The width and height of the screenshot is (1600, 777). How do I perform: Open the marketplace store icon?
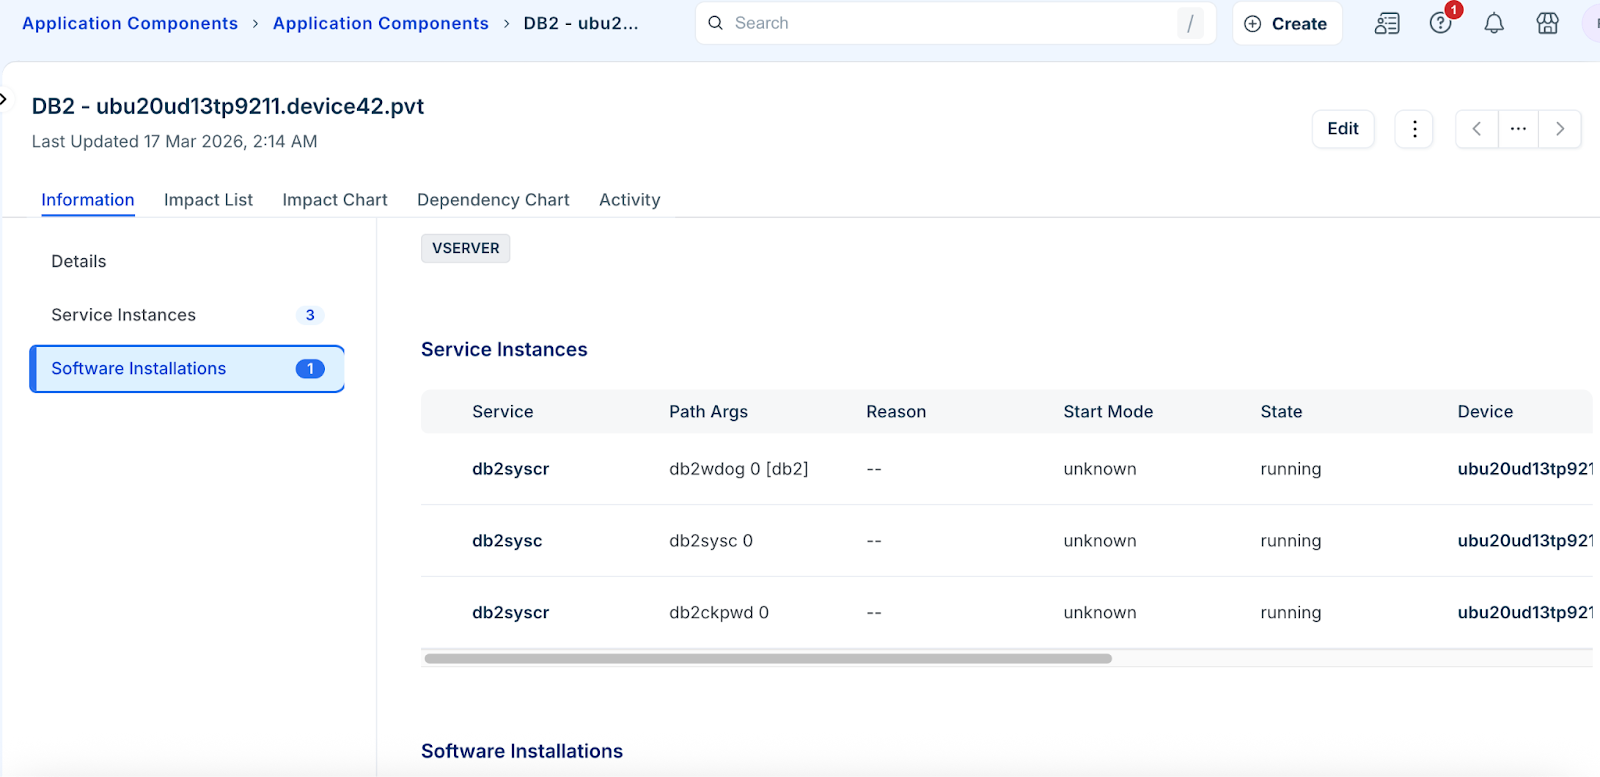point(1547,24)
